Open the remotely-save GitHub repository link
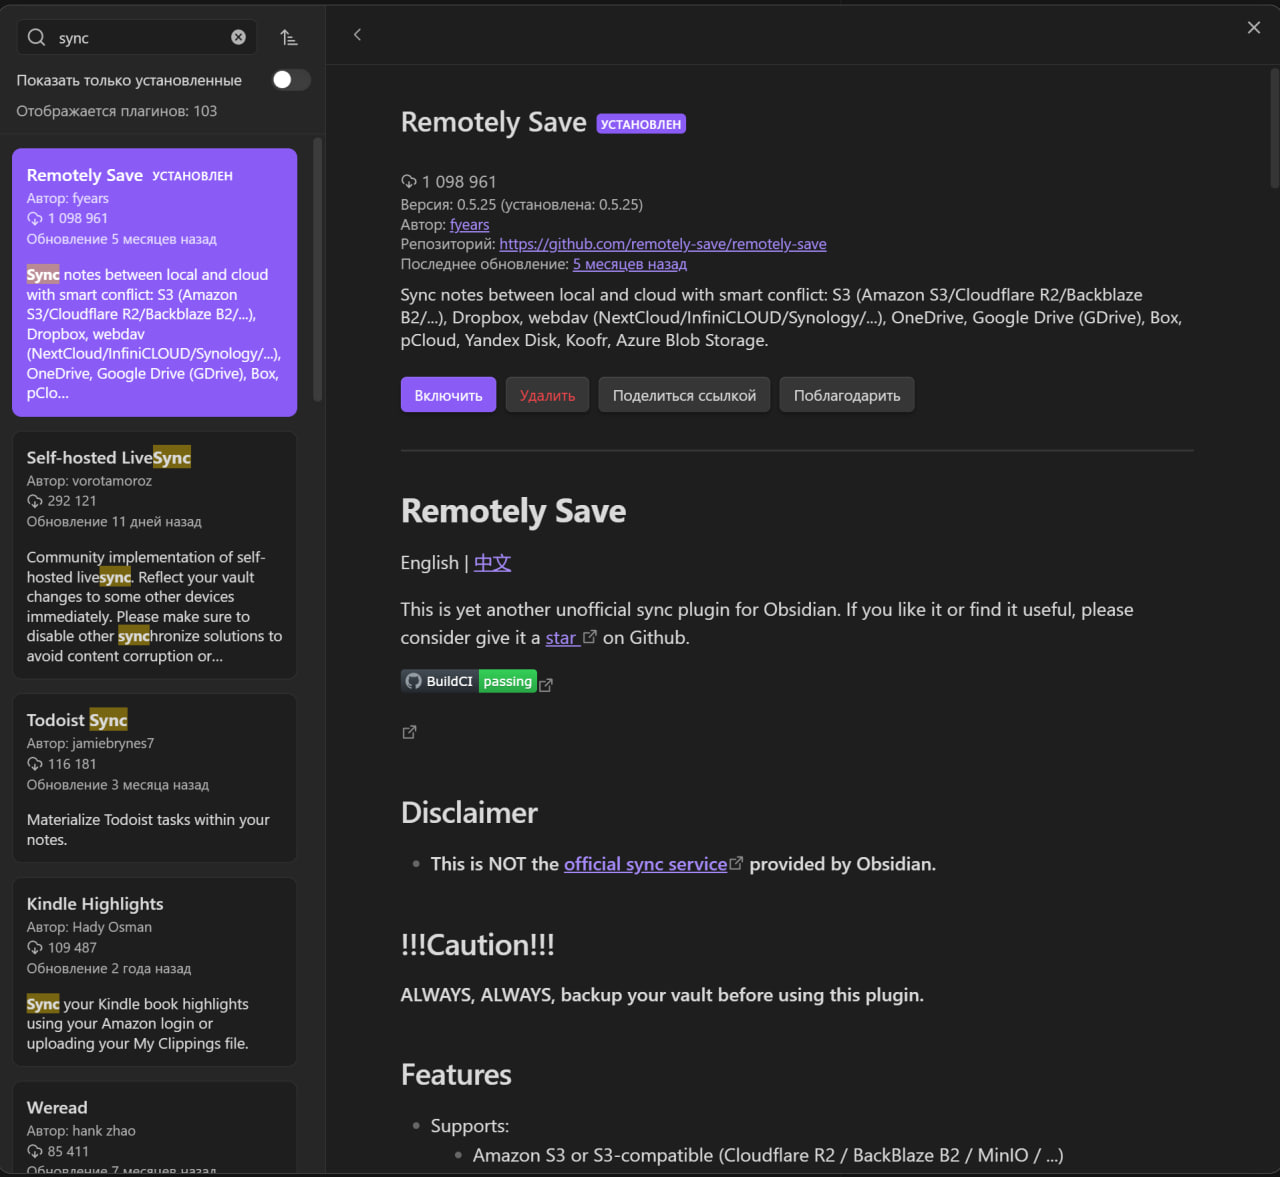The height and width of the screenshot is (1177, 1280). click(662, 244)
